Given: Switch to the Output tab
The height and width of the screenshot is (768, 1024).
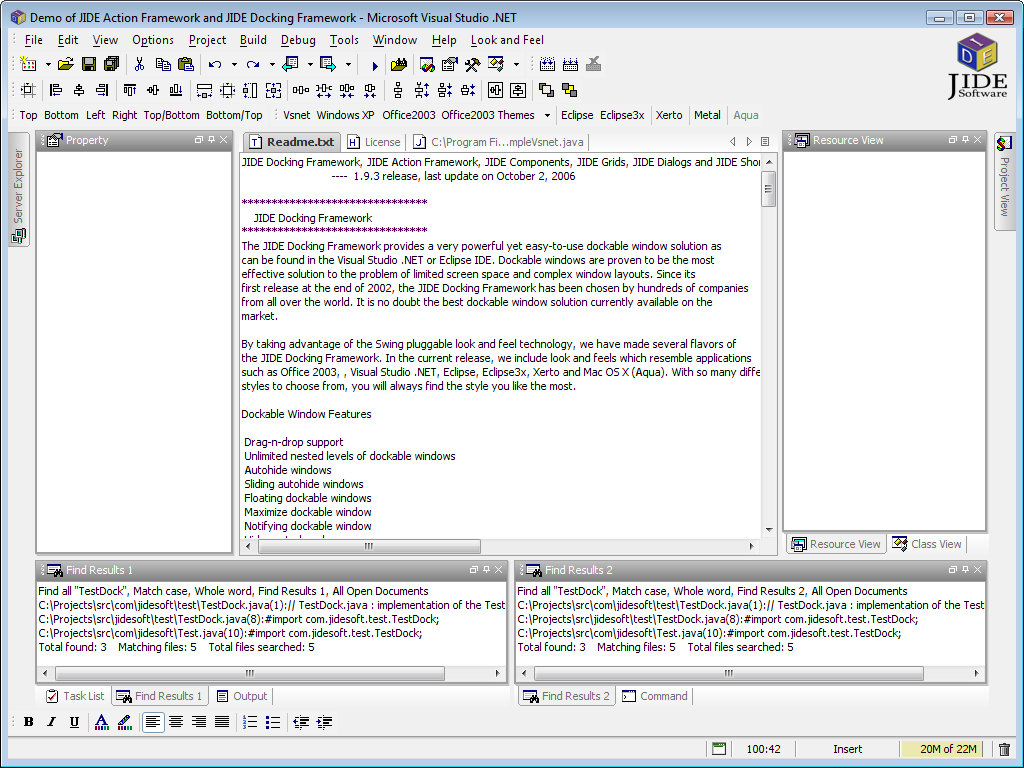Looking at the screenshot, I should 242,696.
